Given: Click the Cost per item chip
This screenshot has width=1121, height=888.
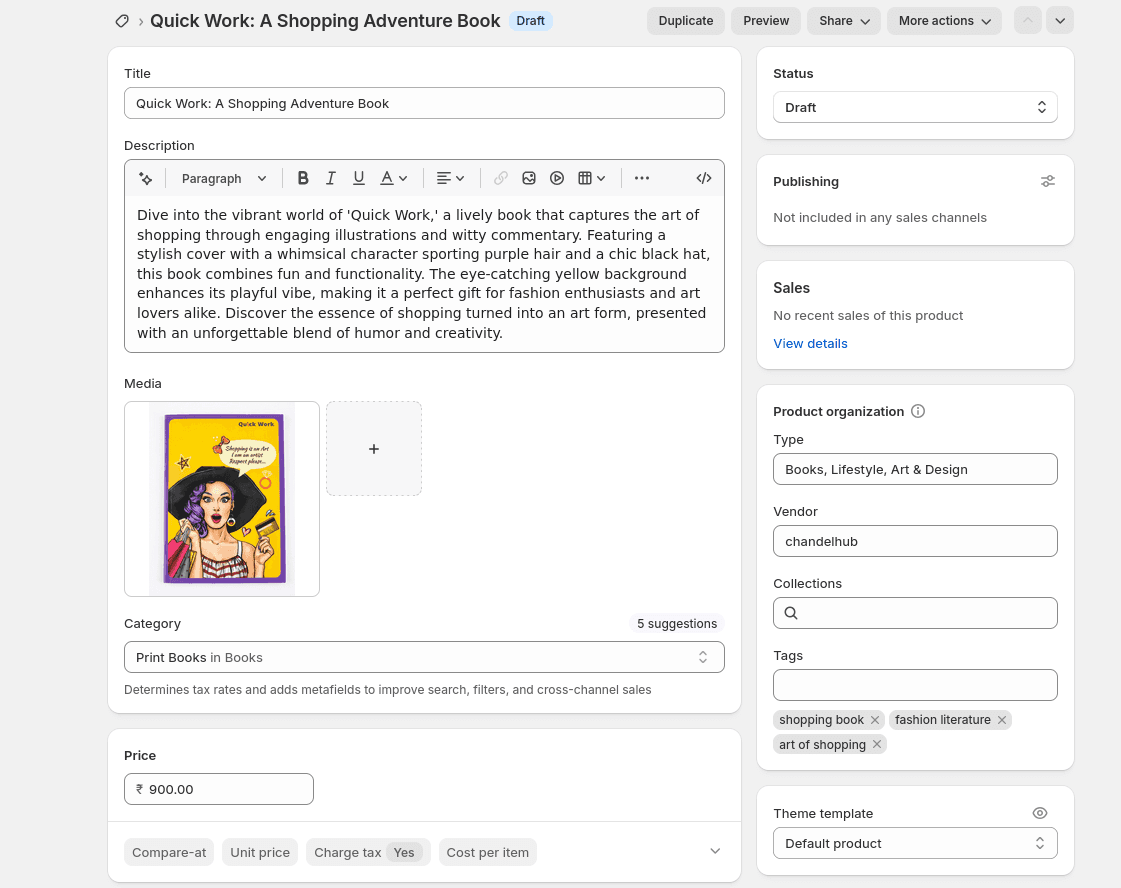Looking at the screenshot, I should pos(488,853).
